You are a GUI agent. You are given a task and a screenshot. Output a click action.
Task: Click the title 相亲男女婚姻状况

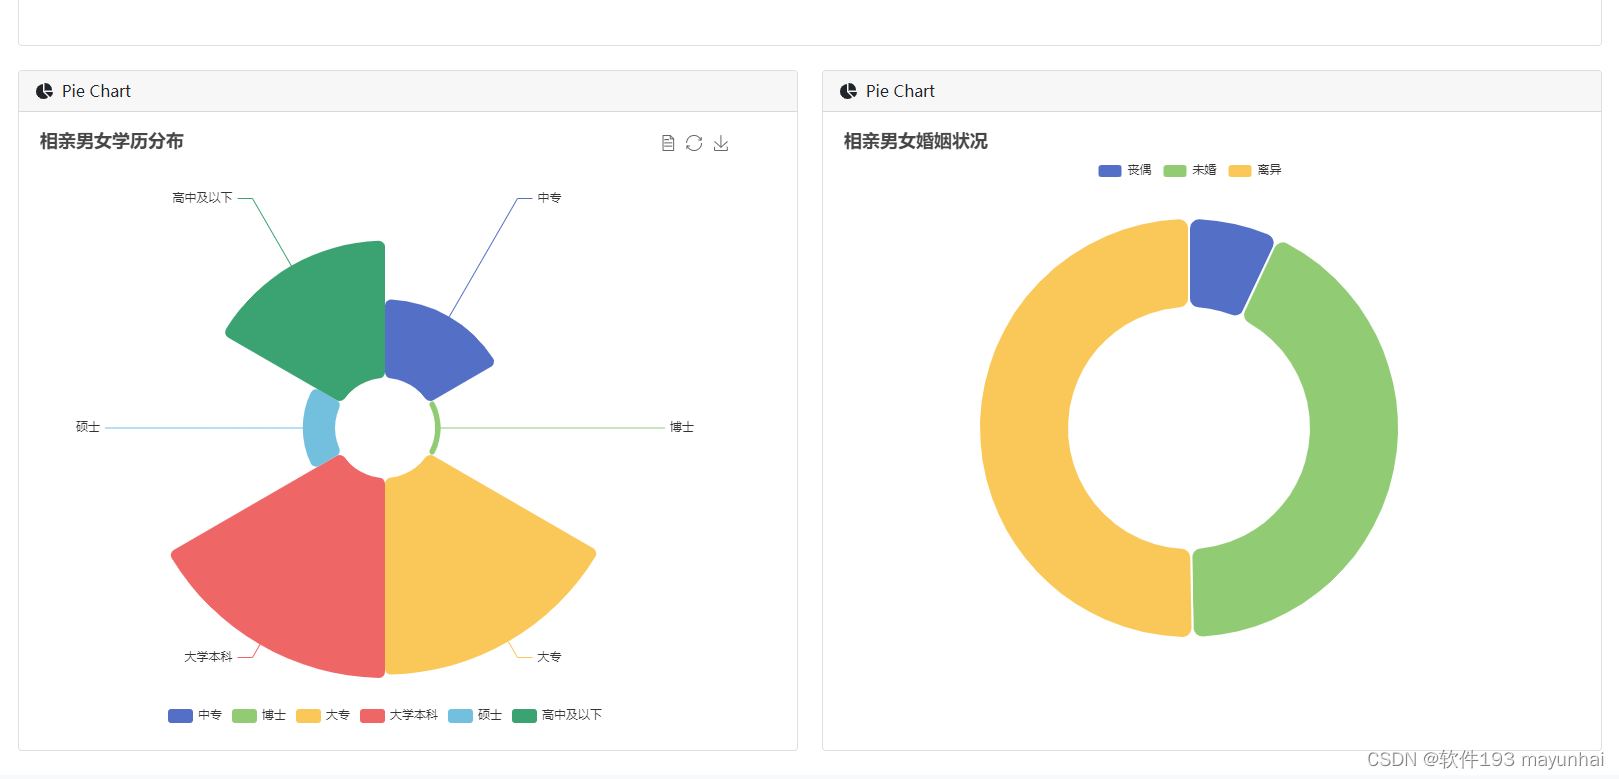(916, 141)
